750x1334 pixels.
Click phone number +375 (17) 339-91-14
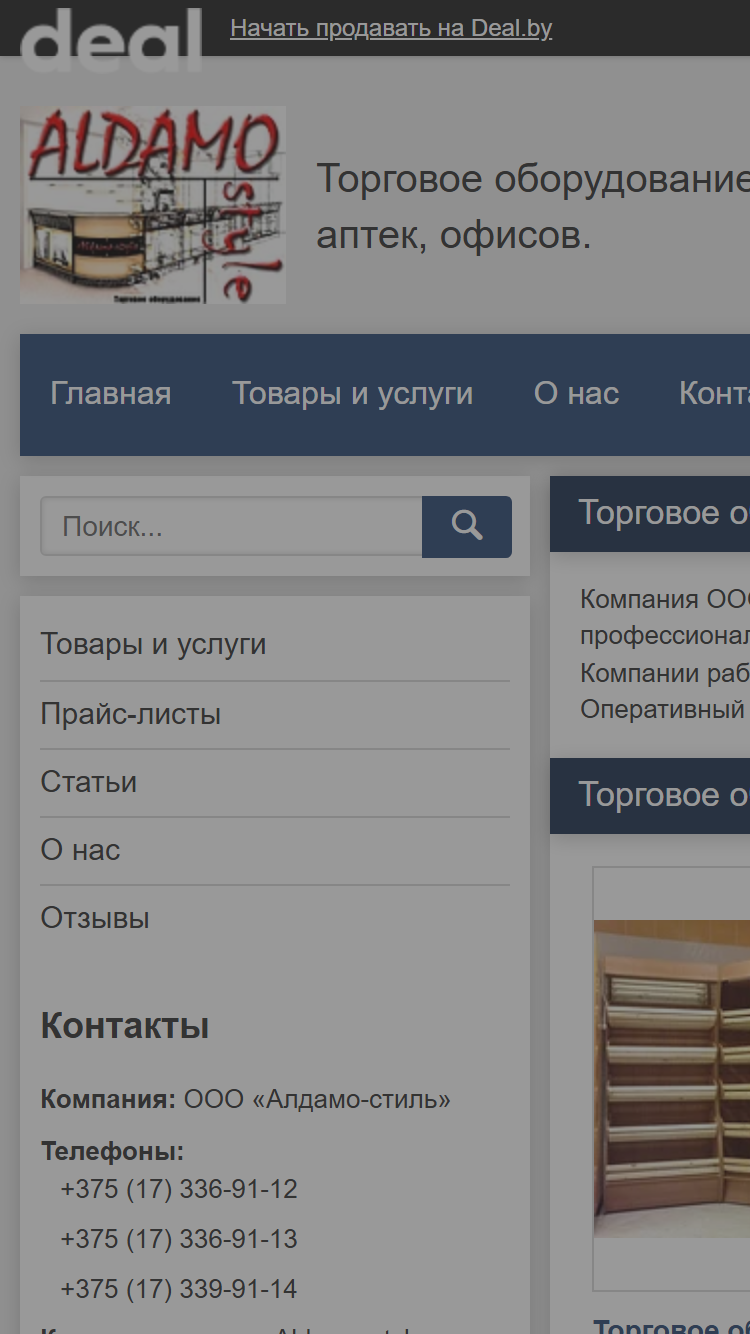coord(179,1289)
